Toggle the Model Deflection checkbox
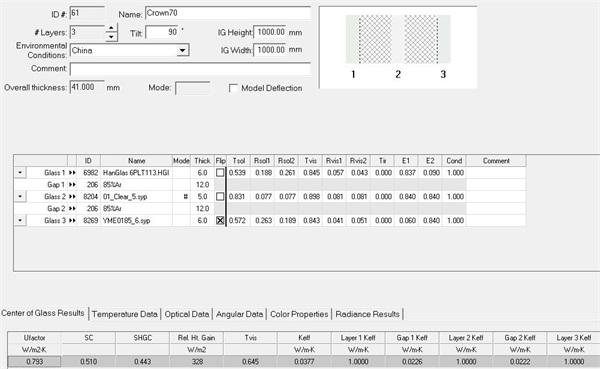This screenshot has width=600, height=369. (233, 88)
